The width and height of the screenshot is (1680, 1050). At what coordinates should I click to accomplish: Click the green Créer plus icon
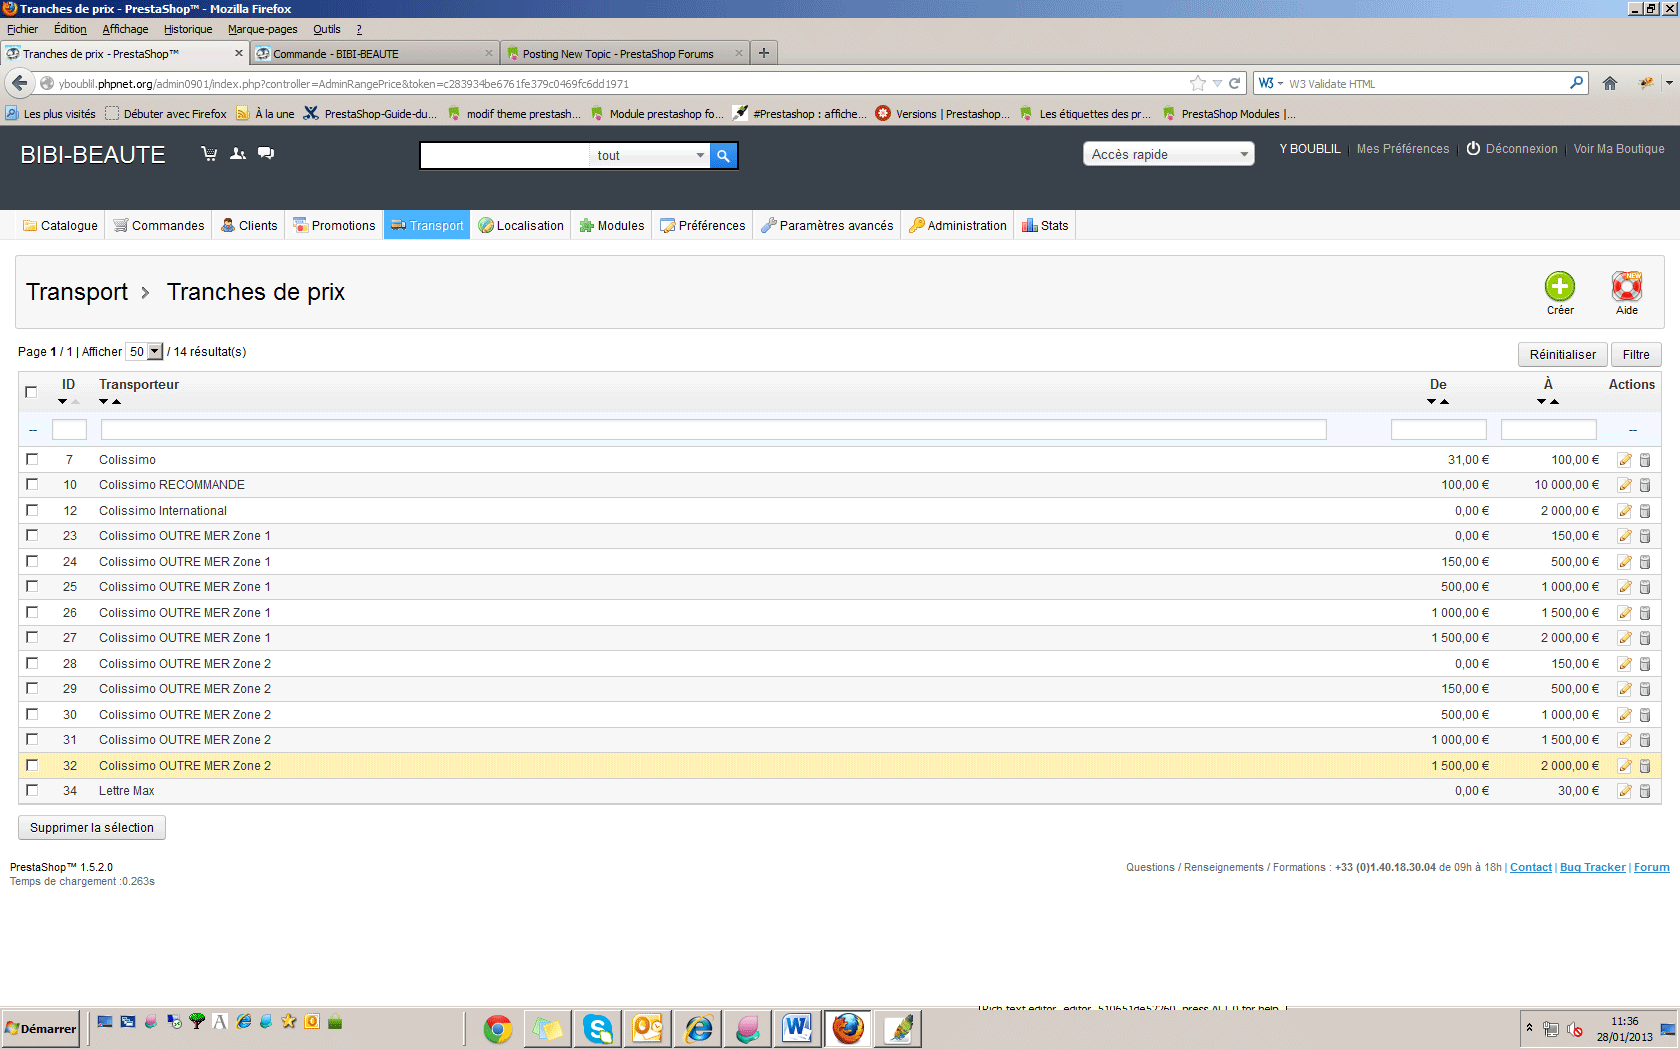click(x=1559, y=287)
